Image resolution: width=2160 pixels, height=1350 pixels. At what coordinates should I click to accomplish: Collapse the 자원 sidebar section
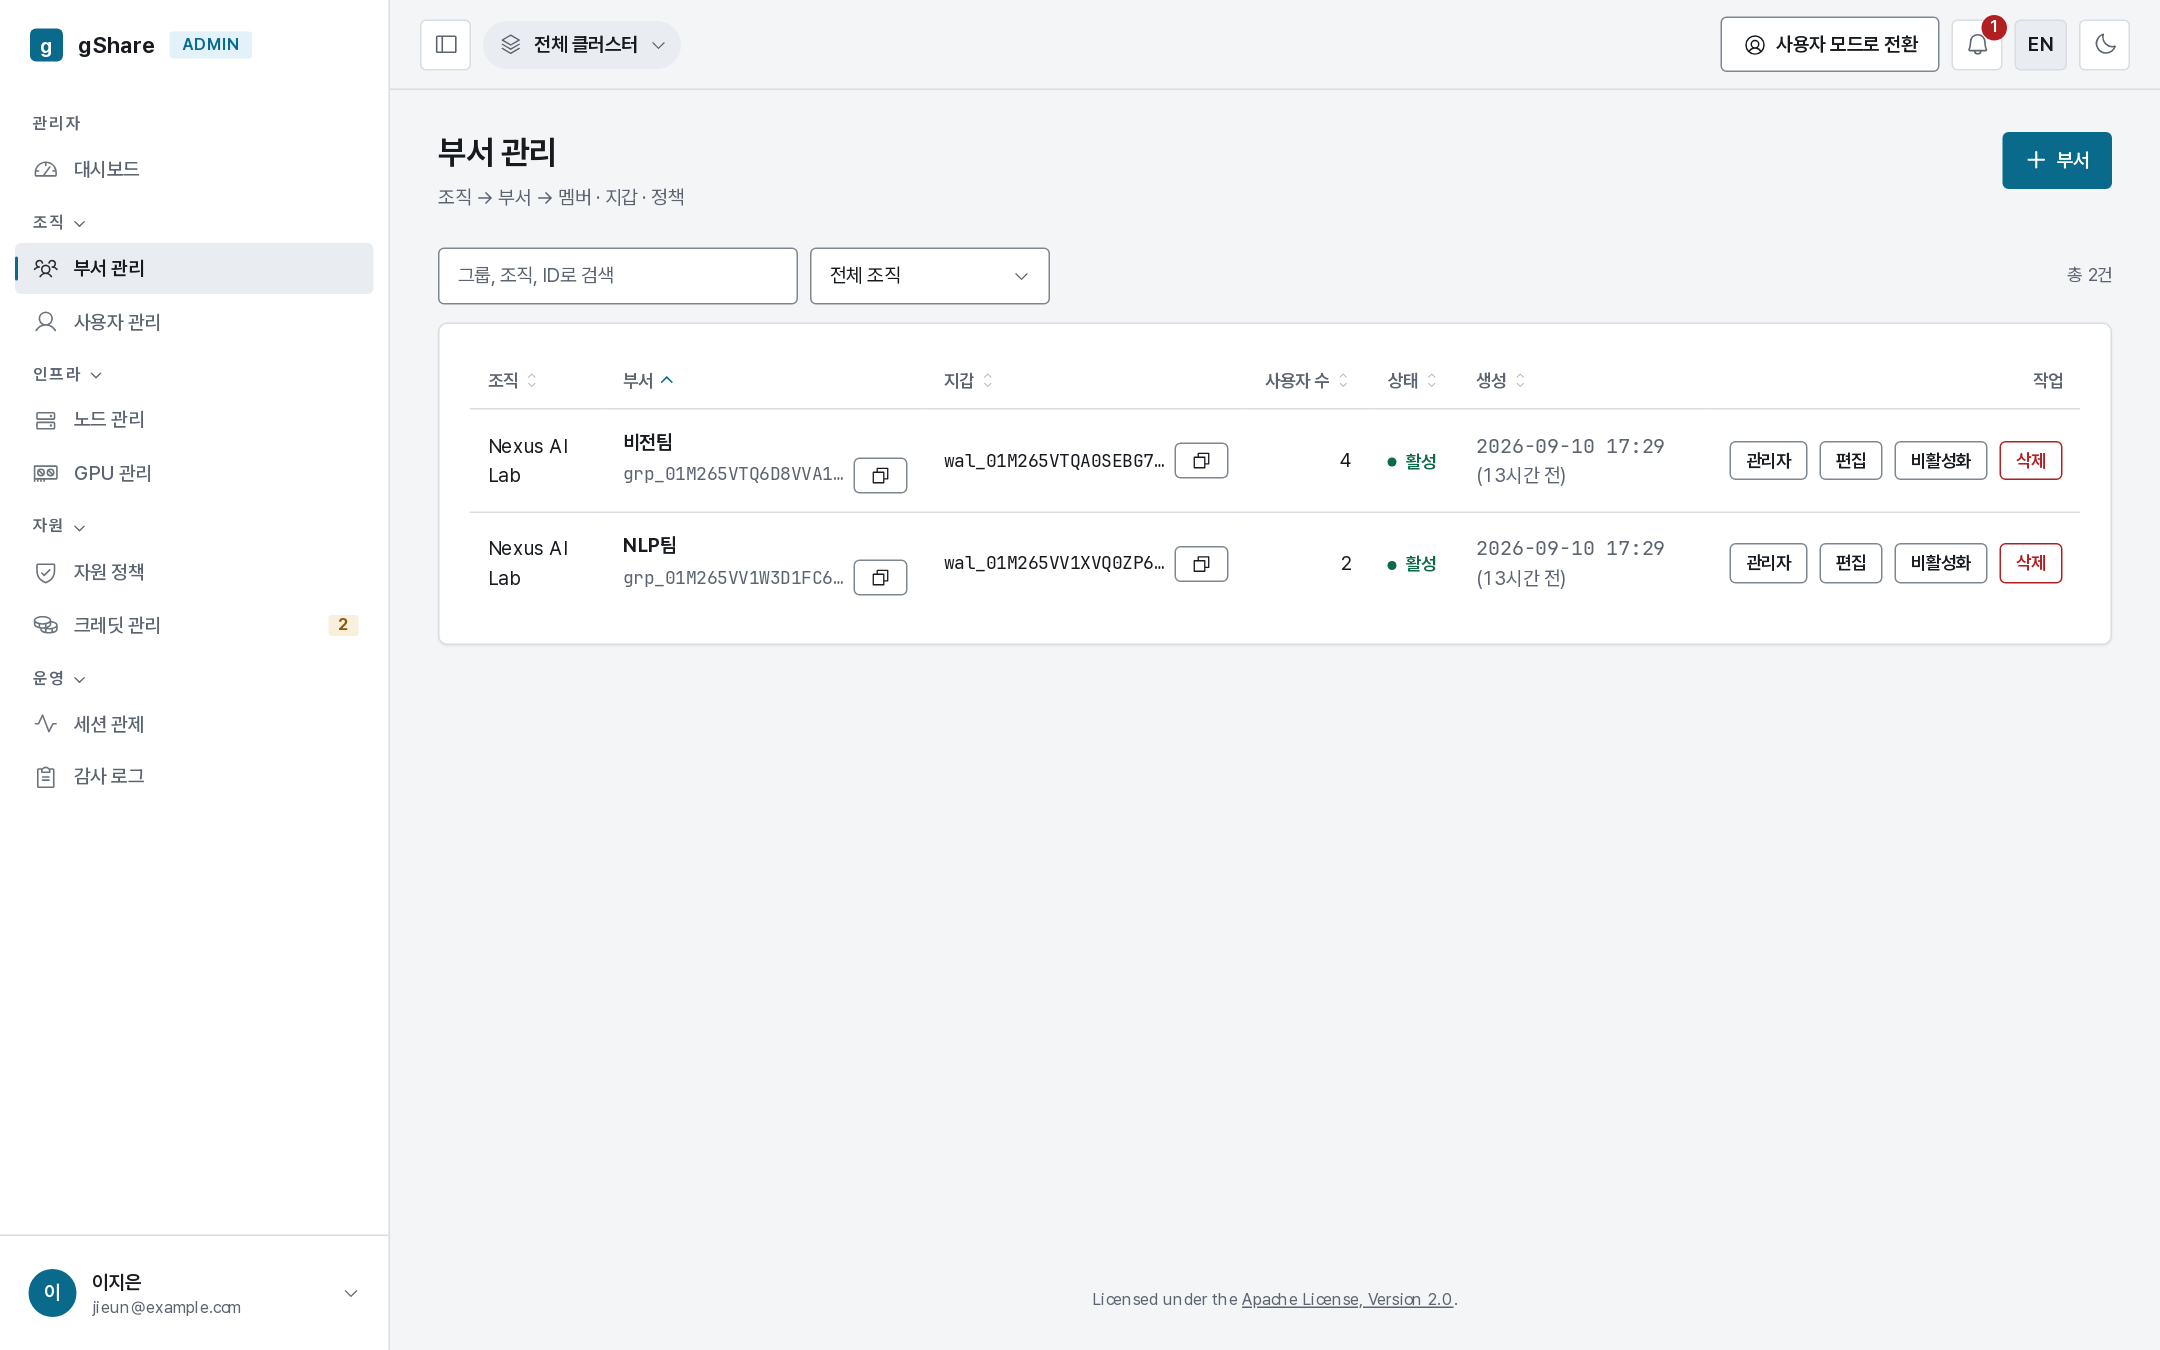point(59,526)
